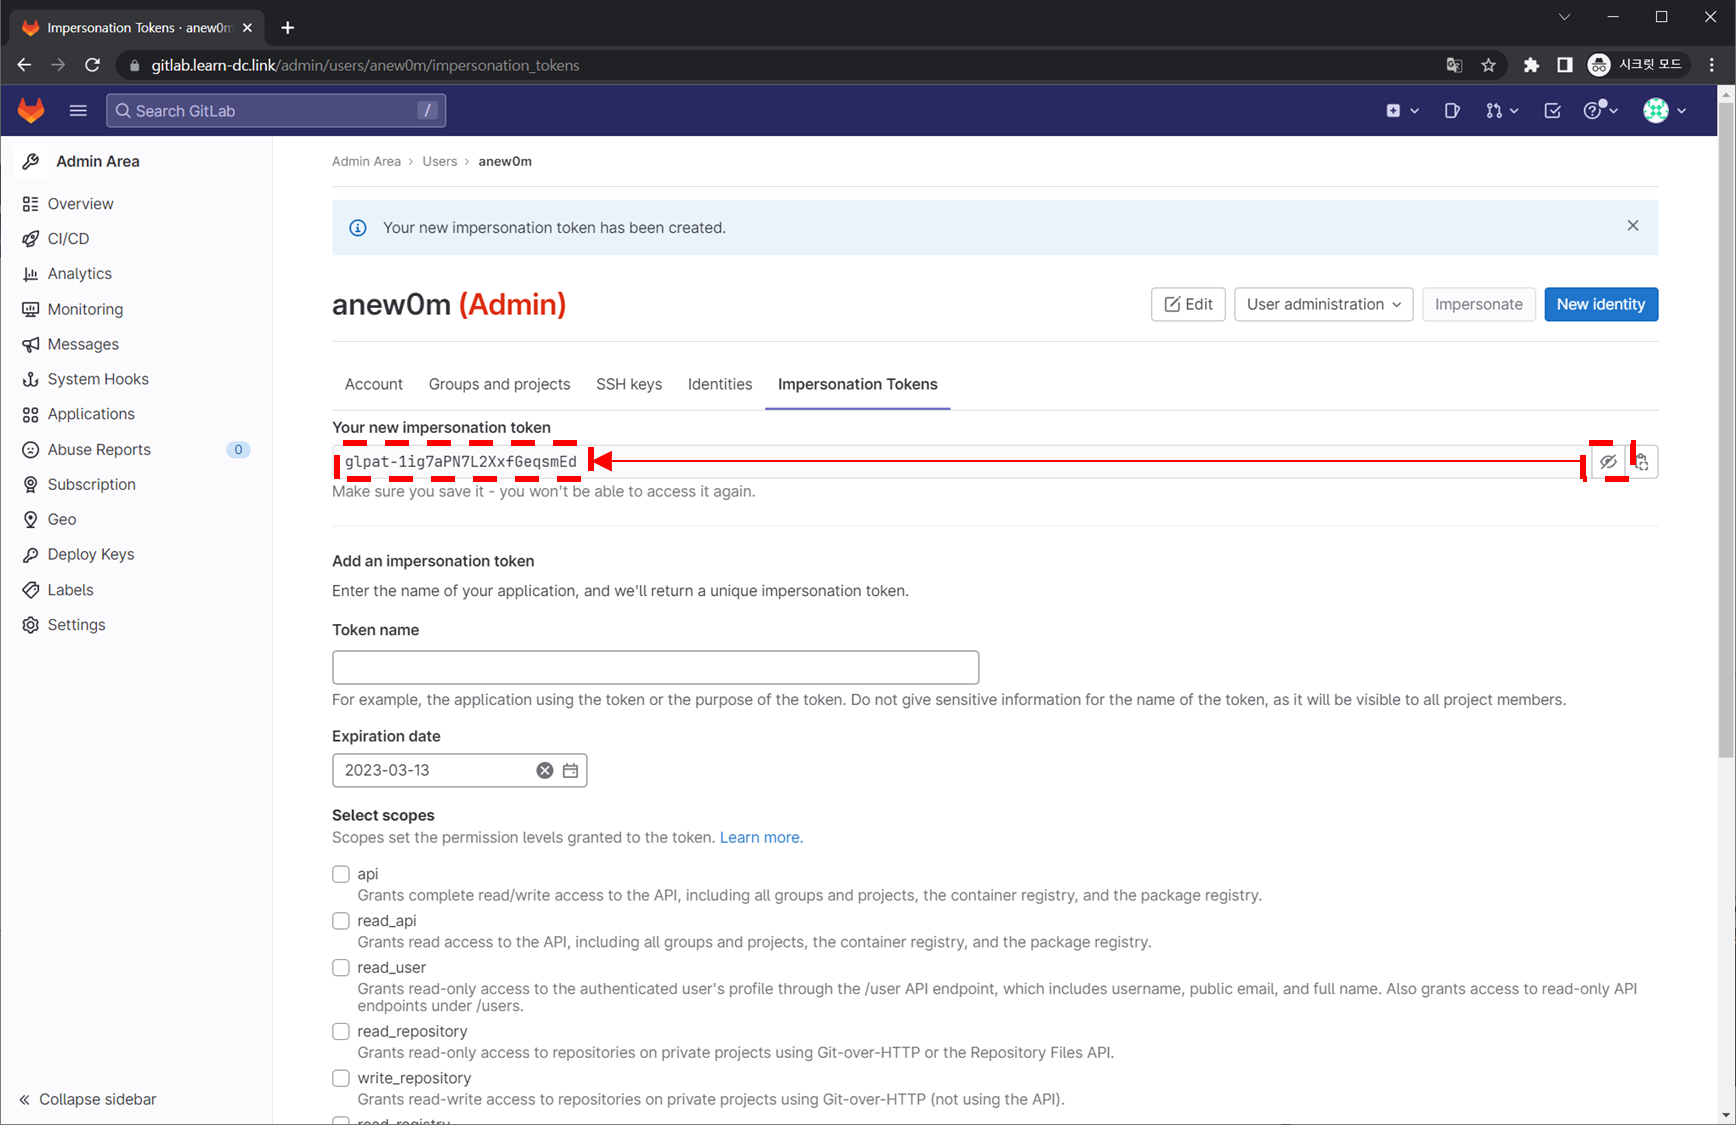The height and width of the screenshot is (1125, 1736).
Task: Clear the expiration date field
Action: pos(544,770)
